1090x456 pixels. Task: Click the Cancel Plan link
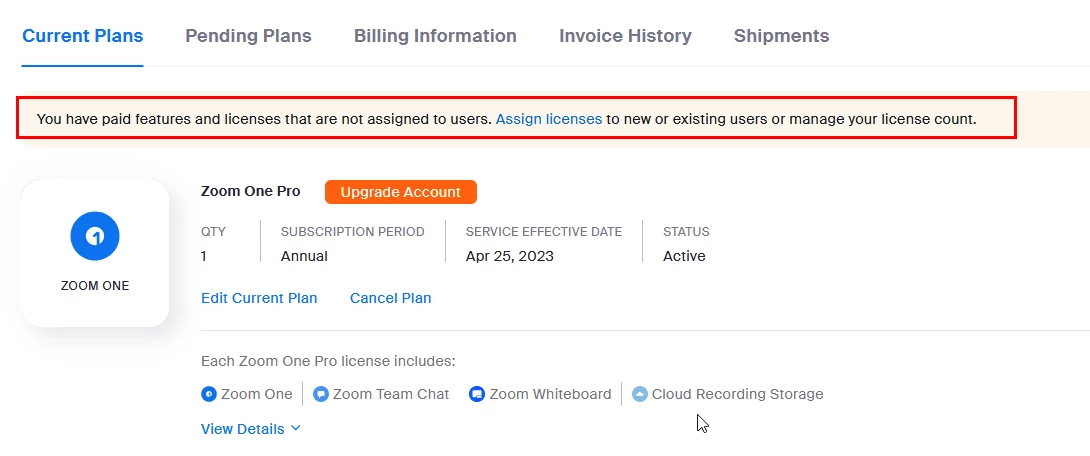click(390, 298)
